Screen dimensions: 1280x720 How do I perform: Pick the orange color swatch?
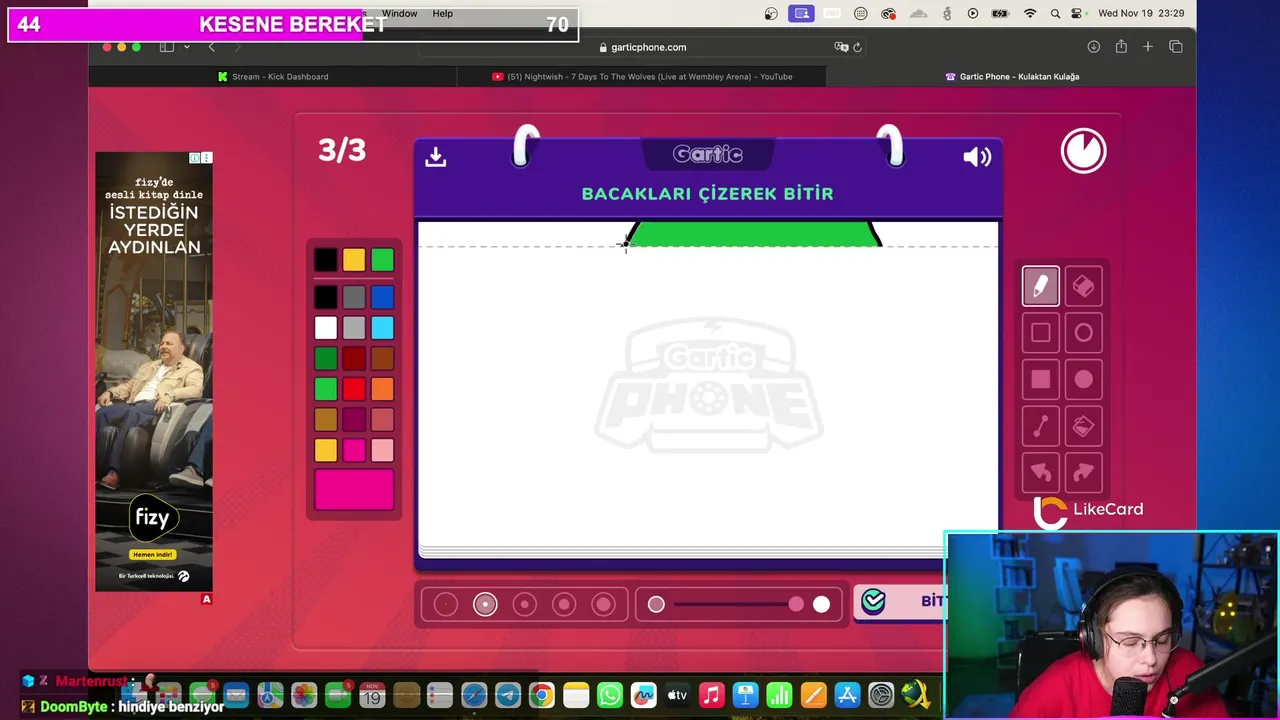(x=382, y=389)
